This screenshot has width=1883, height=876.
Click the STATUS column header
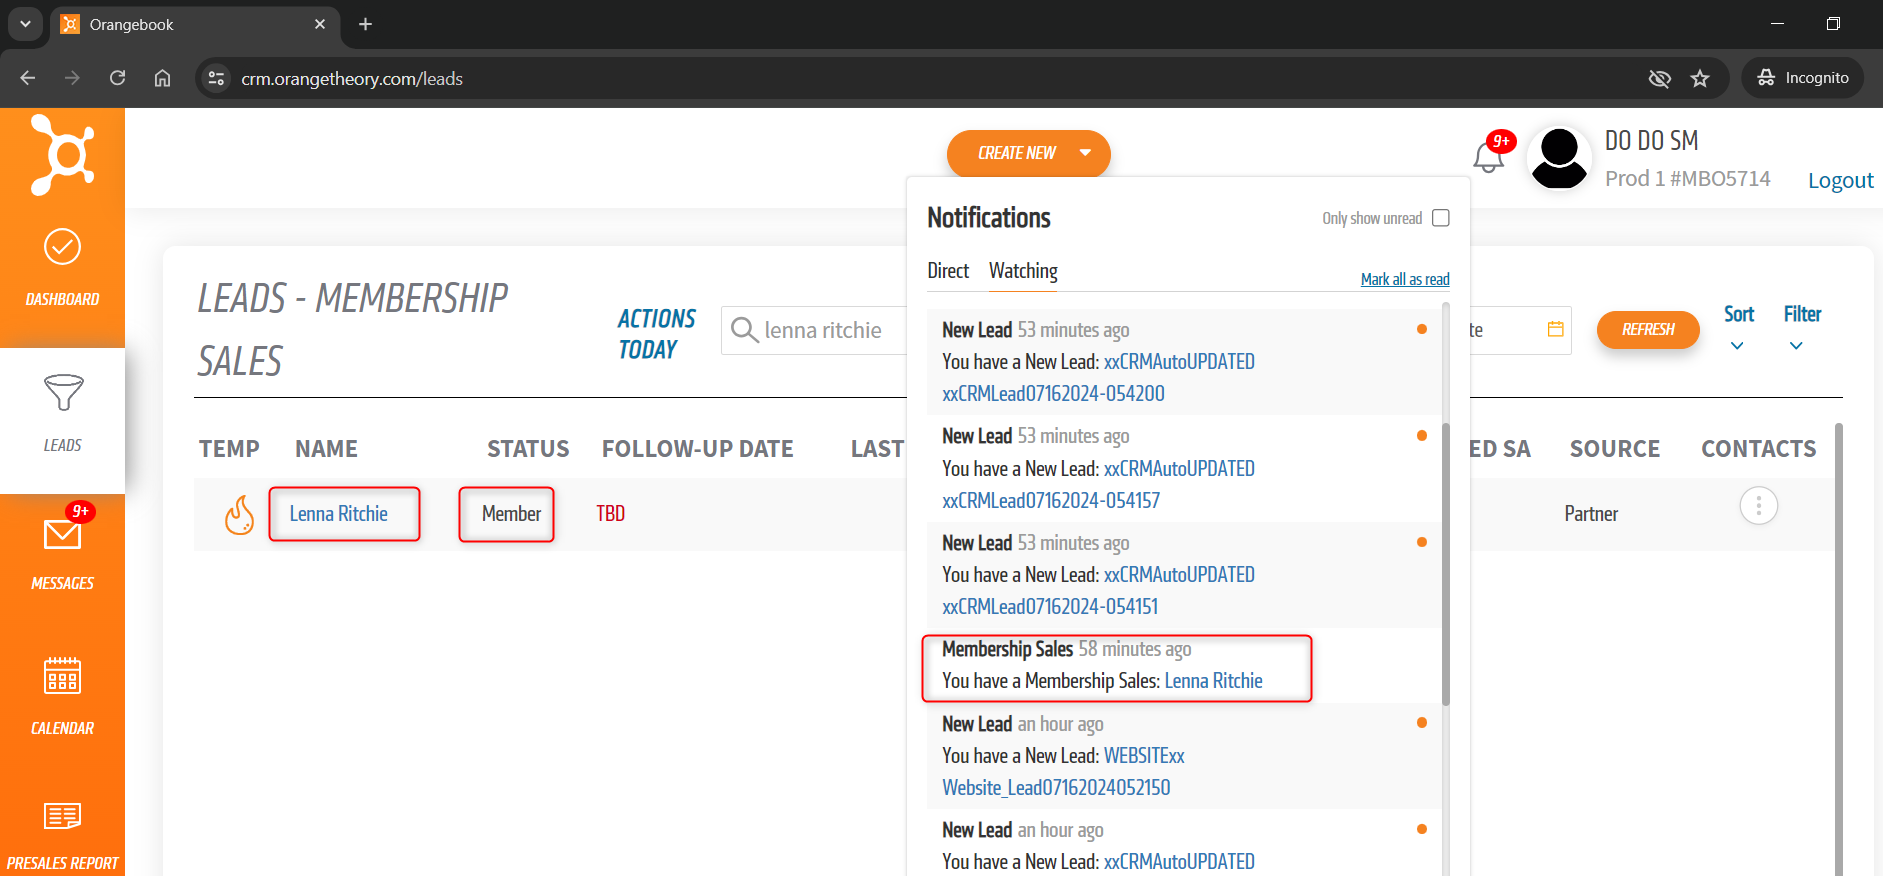pyautogui.click(x=528, y=449)
